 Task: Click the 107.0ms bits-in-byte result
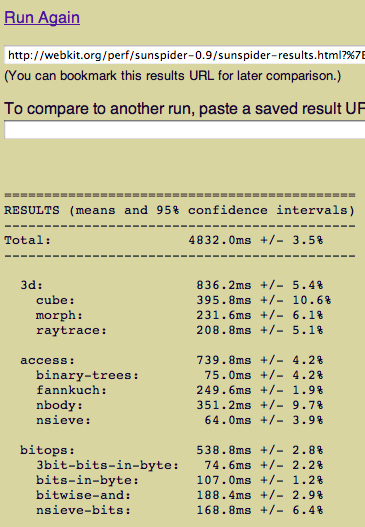pos(224,480)
